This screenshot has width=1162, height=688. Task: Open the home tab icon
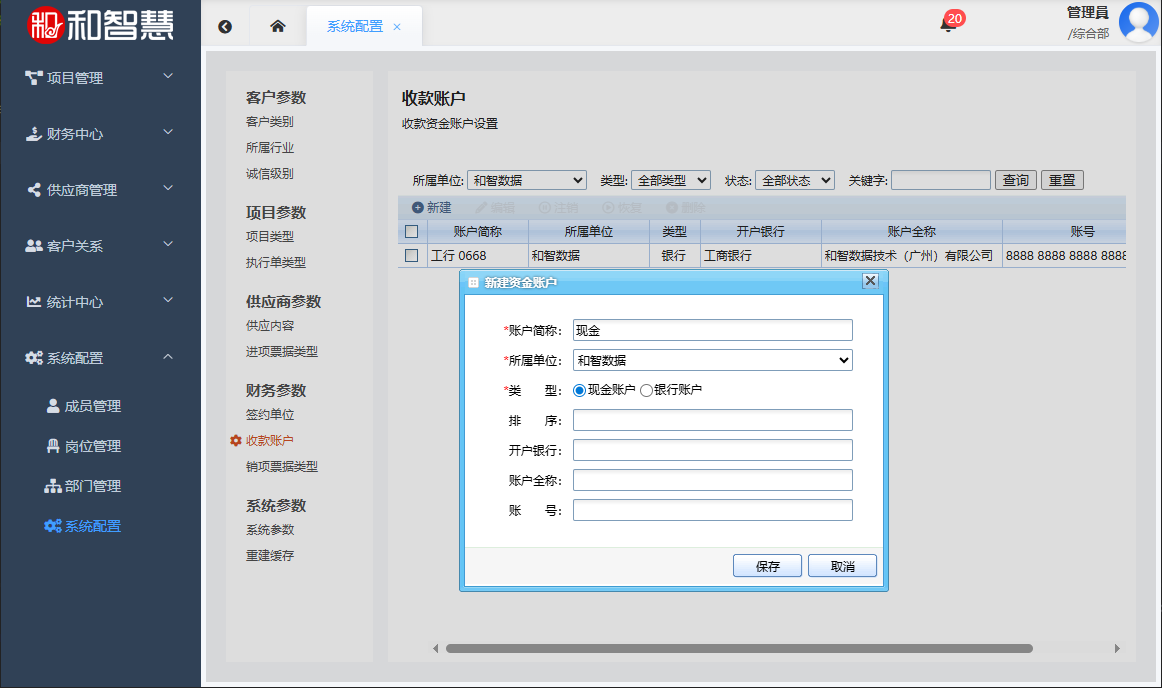[278, 27]
